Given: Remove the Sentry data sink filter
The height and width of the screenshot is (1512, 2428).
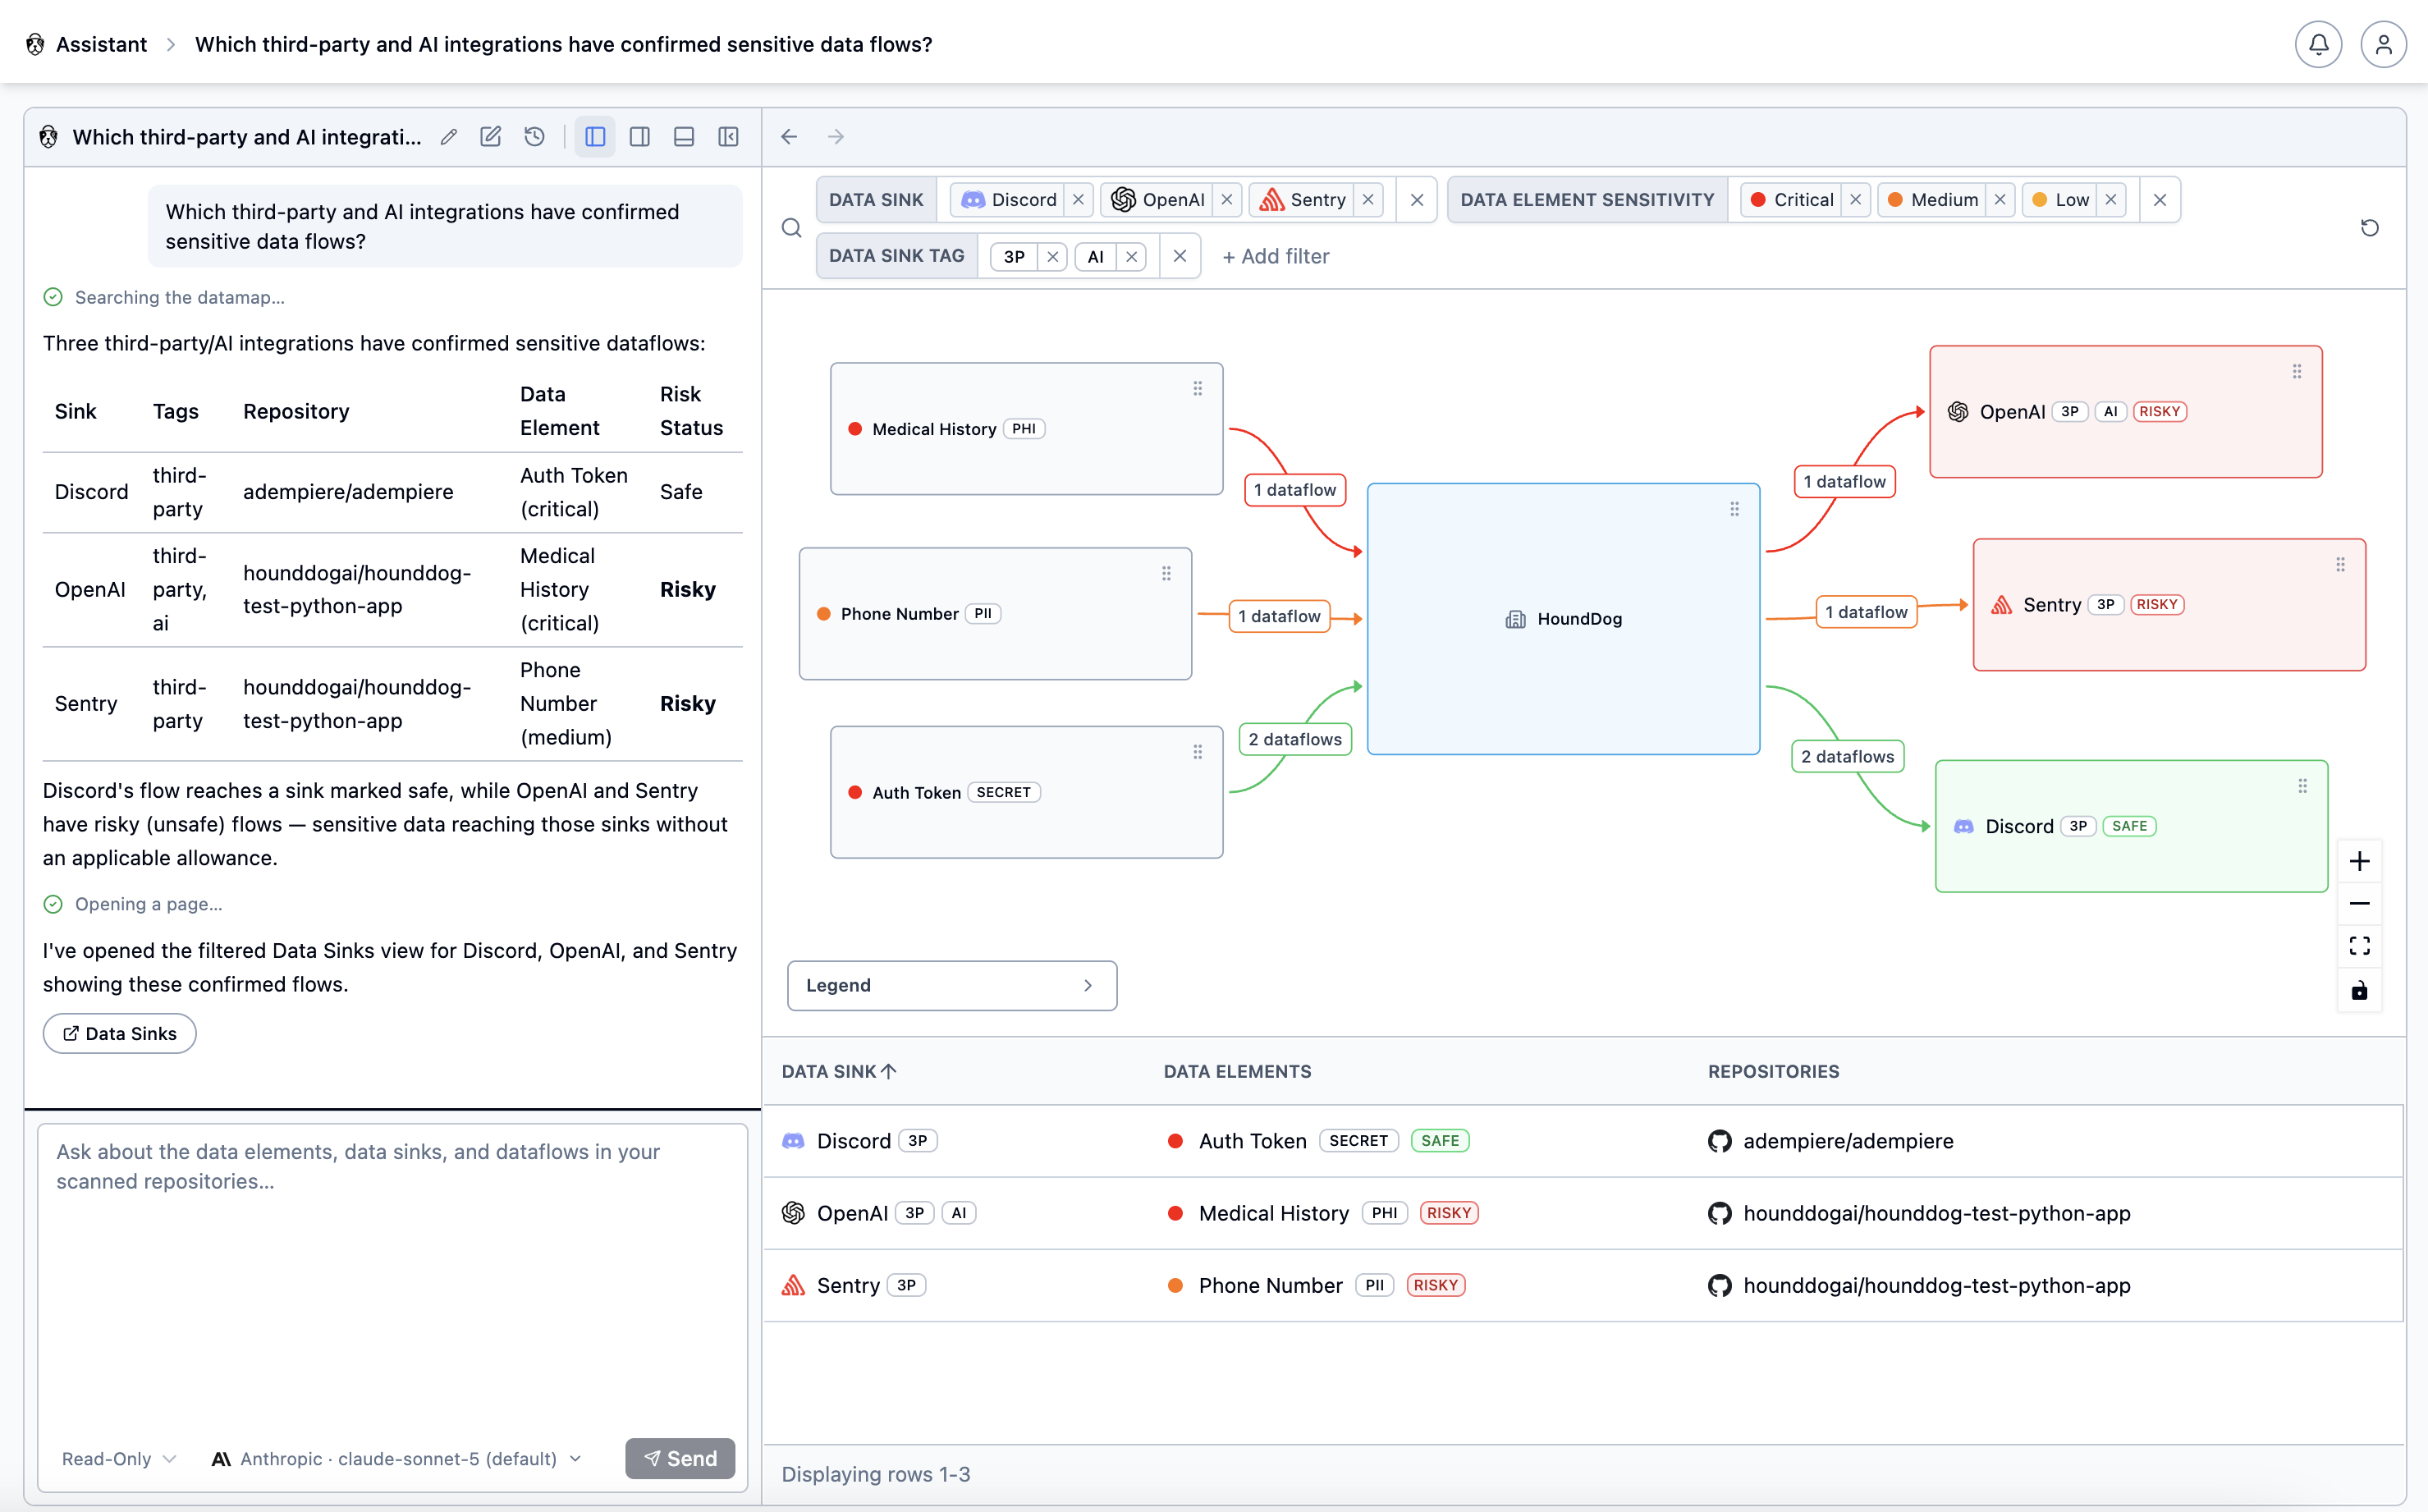Looking at the screenshot, I should (x=1368, y=200).
